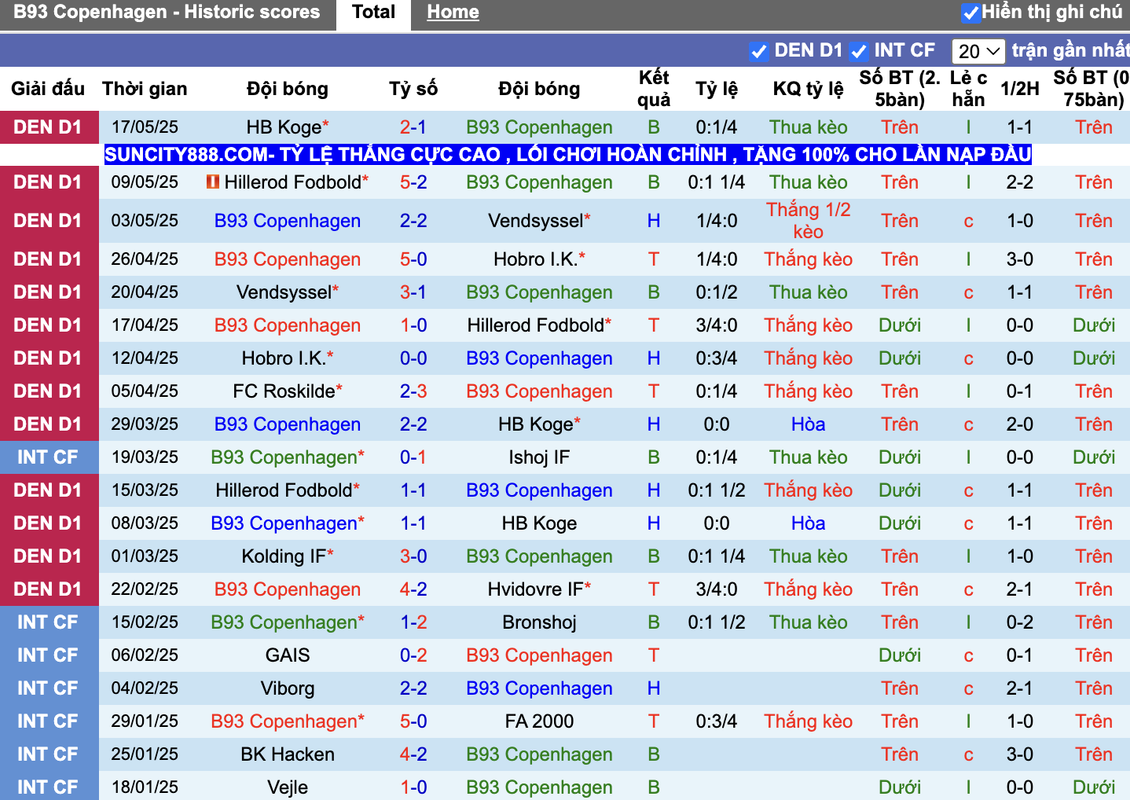Click Viborg team name

pyautogui.click(x=287, y=689)
